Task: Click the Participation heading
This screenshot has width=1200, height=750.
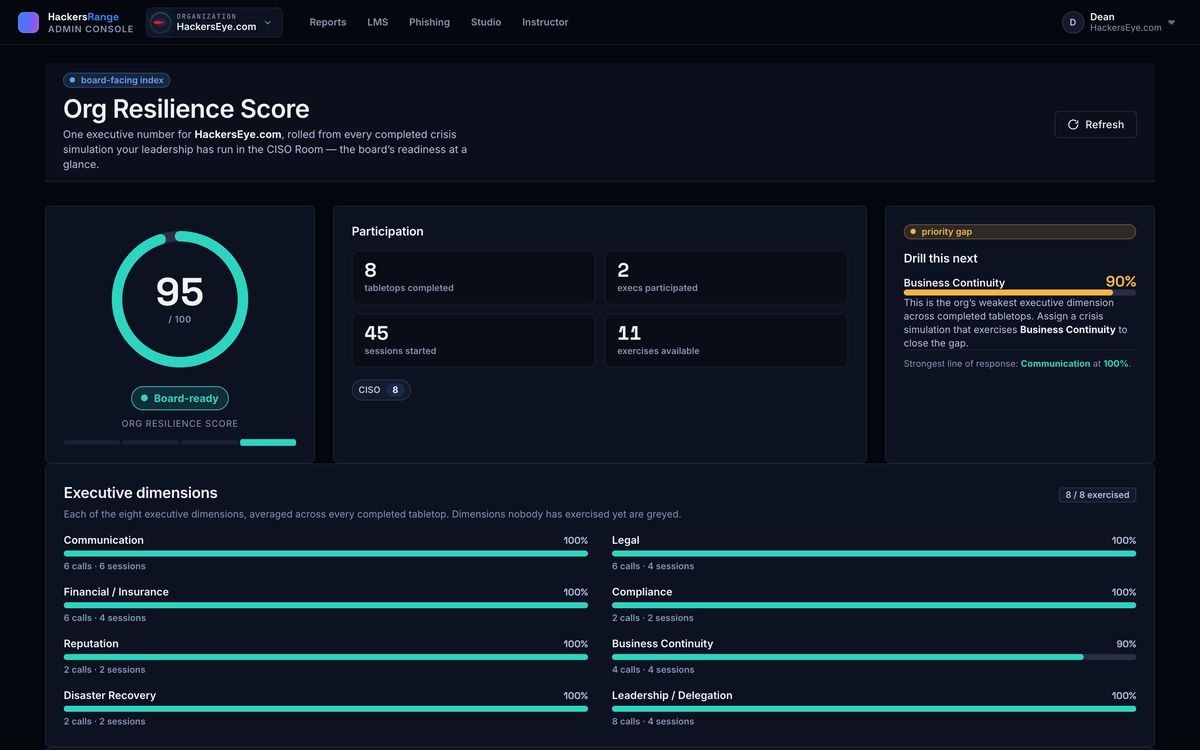Action: point(387,231)
